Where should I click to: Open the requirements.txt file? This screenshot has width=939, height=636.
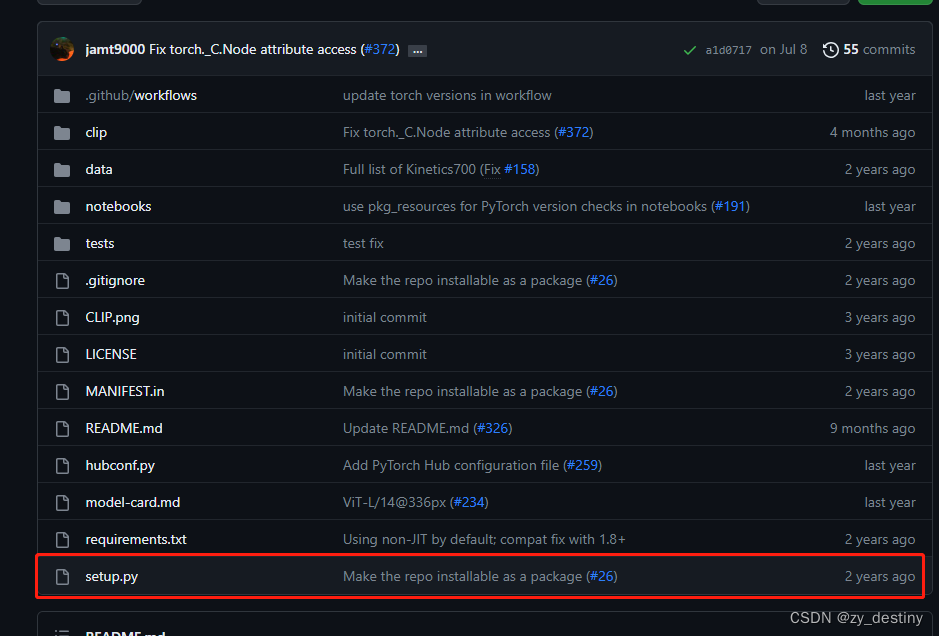pyautogui.click(x=136, y=540)
